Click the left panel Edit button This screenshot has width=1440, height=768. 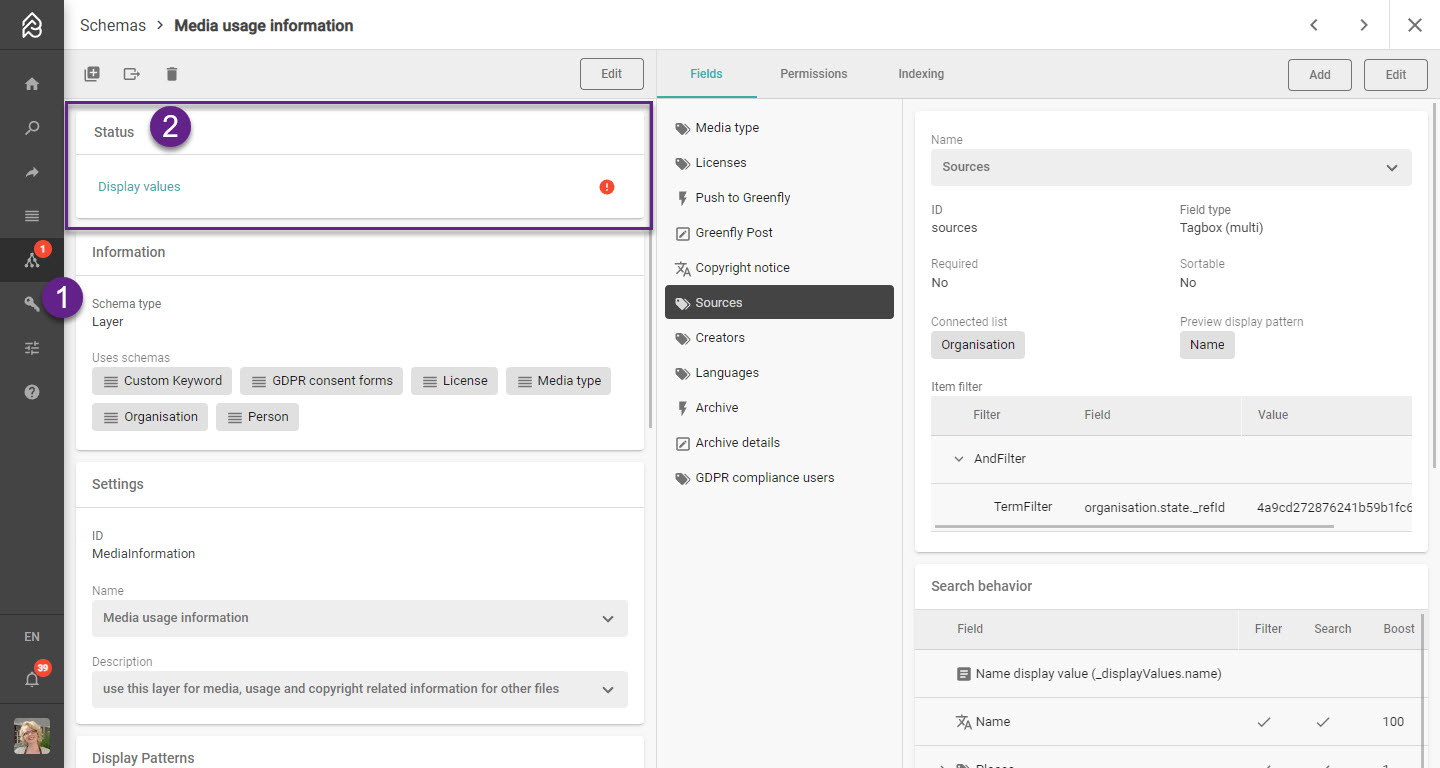point(611,74)
